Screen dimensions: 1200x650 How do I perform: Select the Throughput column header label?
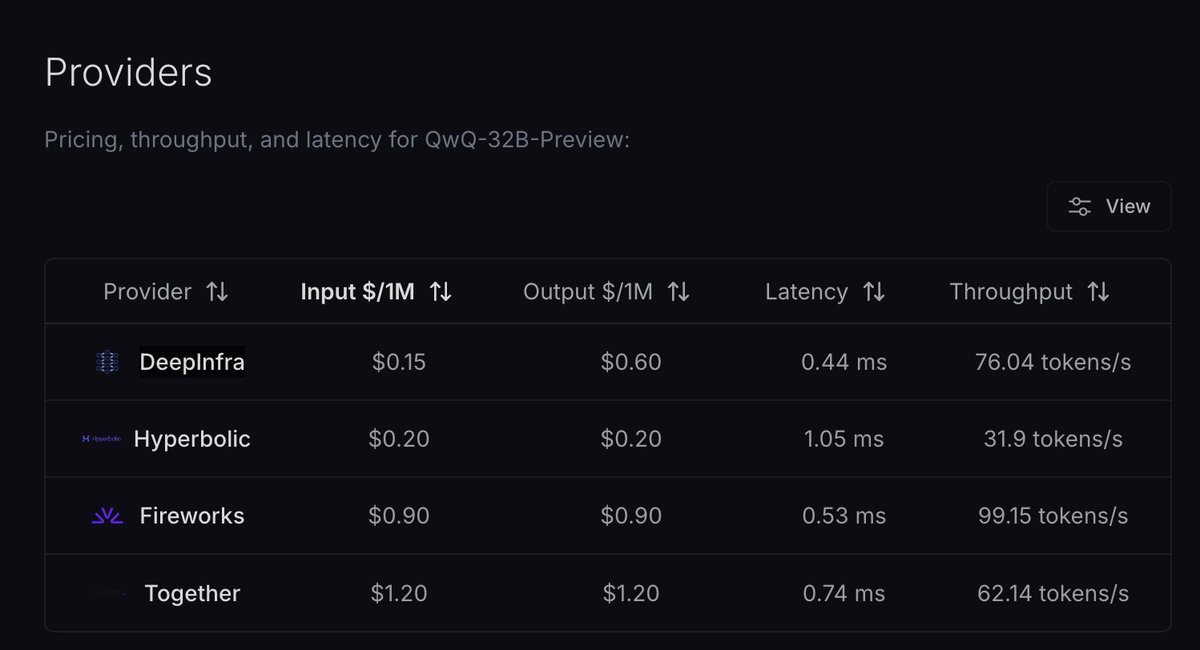(x=1011, y=292)
